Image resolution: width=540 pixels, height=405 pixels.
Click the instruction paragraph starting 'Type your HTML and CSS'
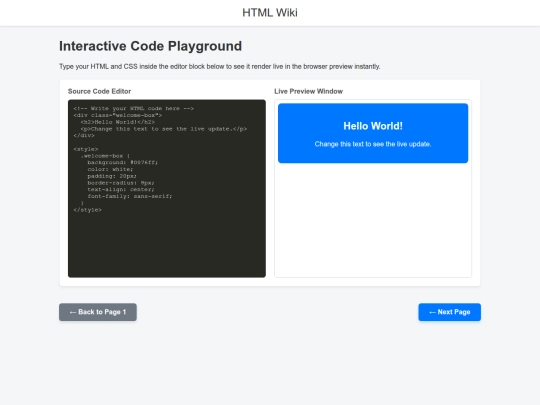click(x=220, y=66)
